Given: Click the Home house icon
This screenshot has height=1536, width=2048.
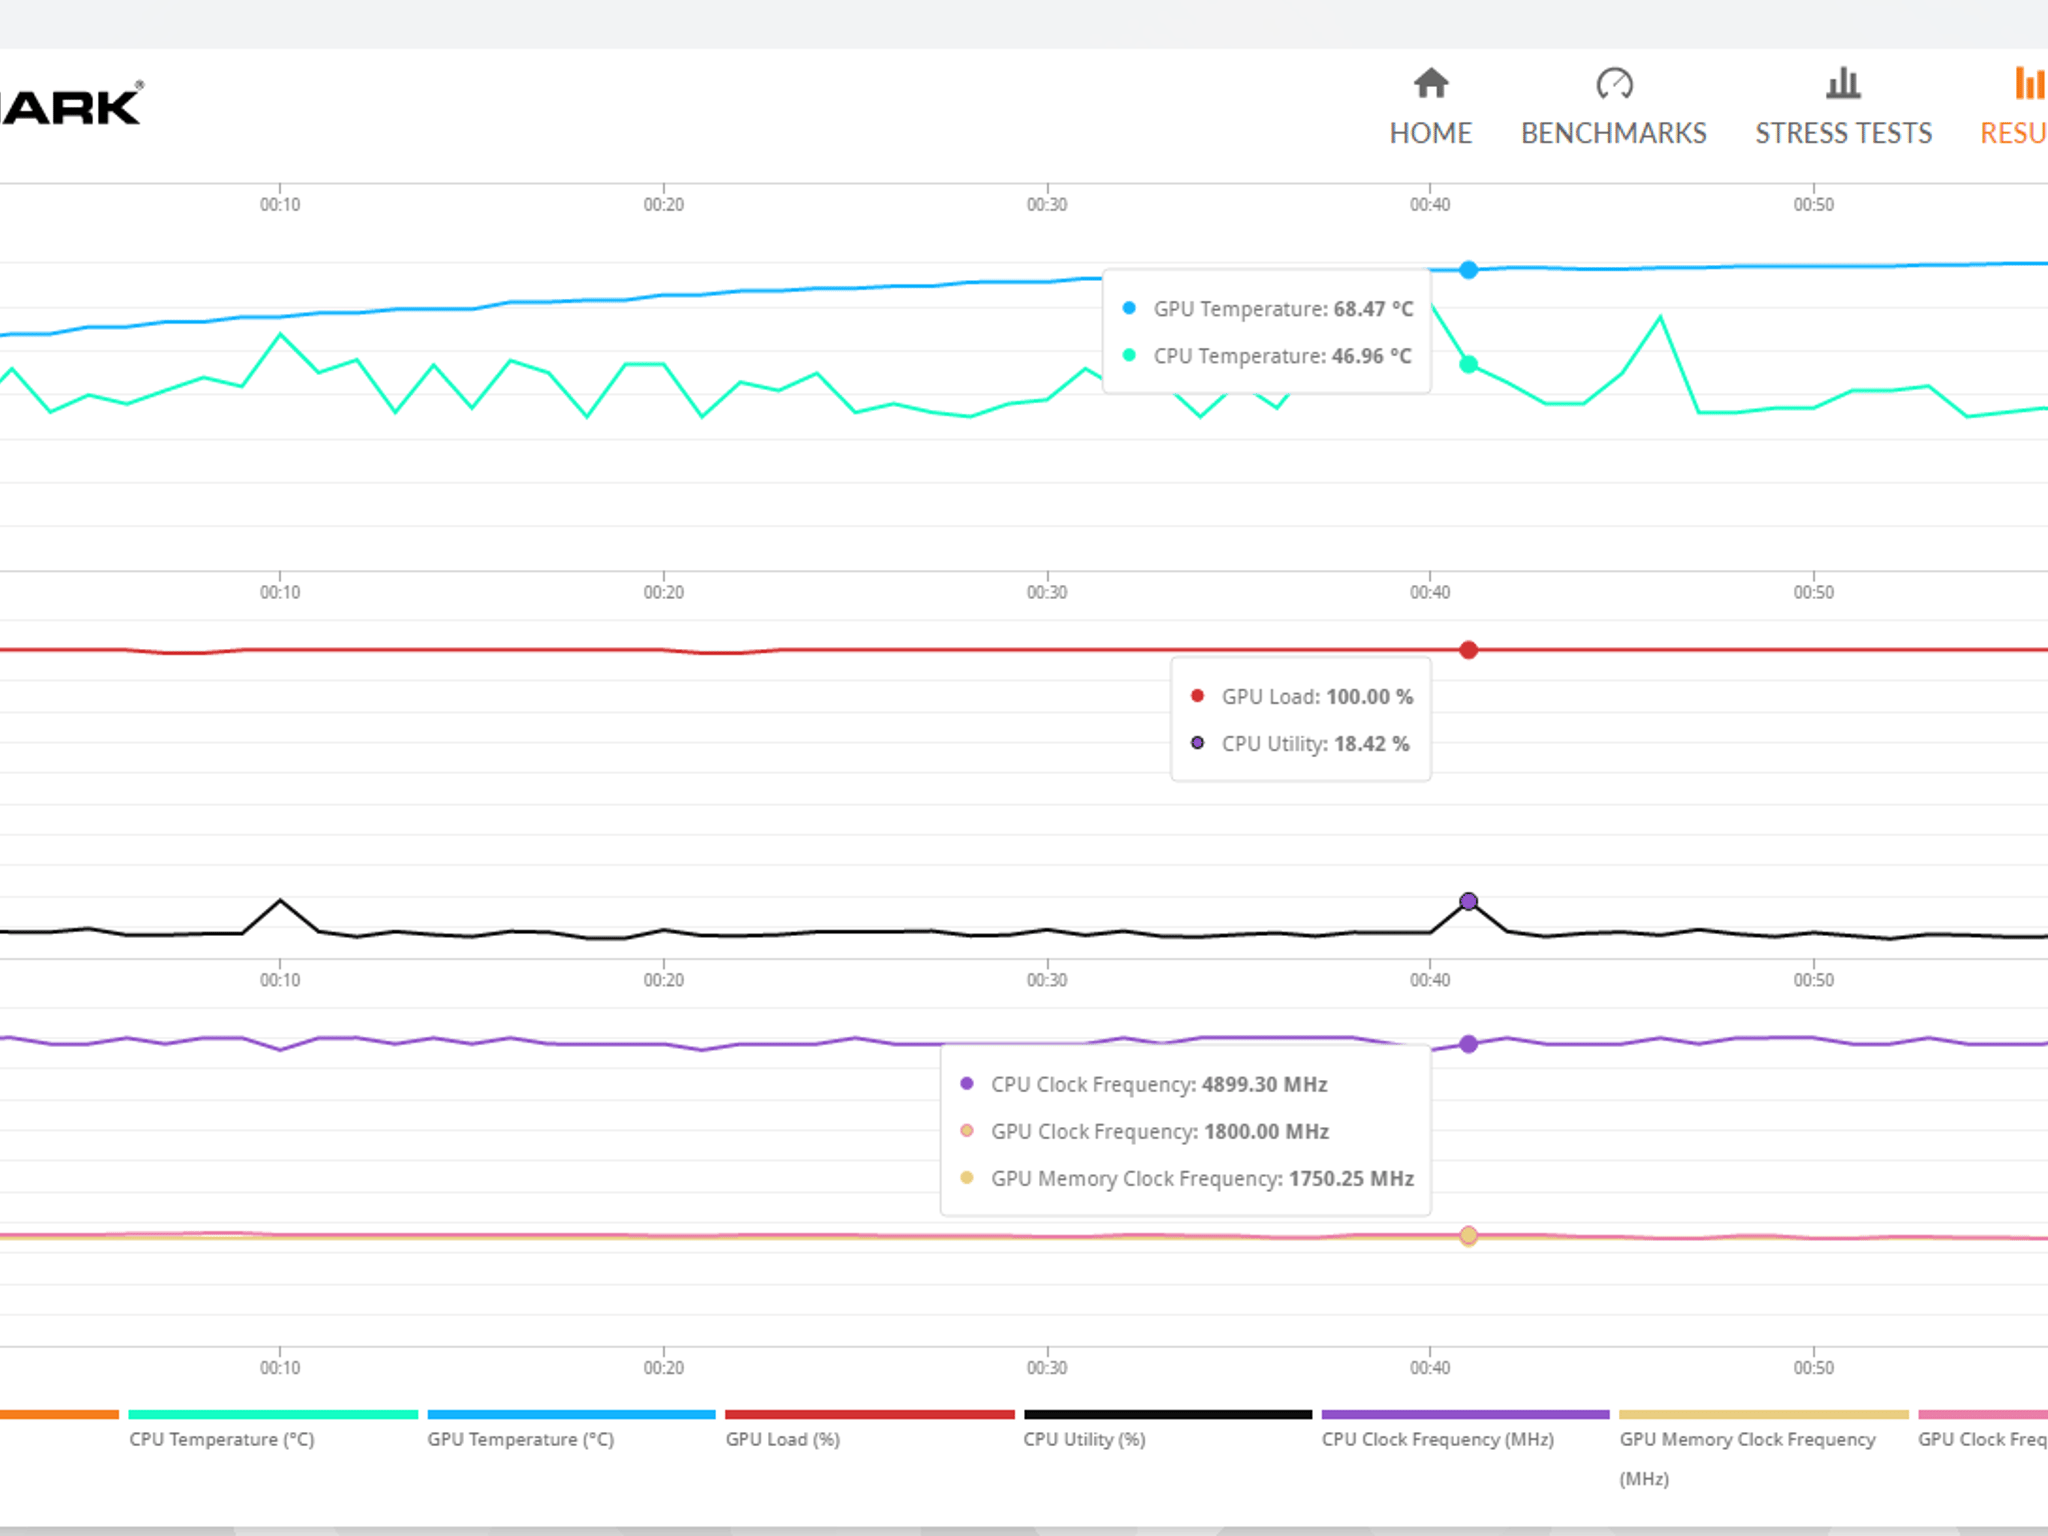Looking at the screenshot, I should click(x=1431, y=83).
